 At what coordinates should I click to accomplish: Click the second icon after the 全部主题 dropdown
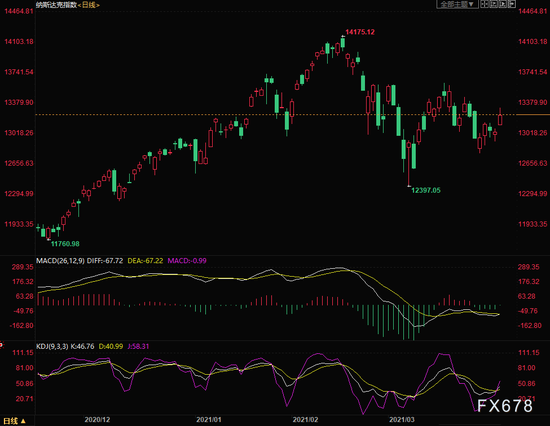494,4
